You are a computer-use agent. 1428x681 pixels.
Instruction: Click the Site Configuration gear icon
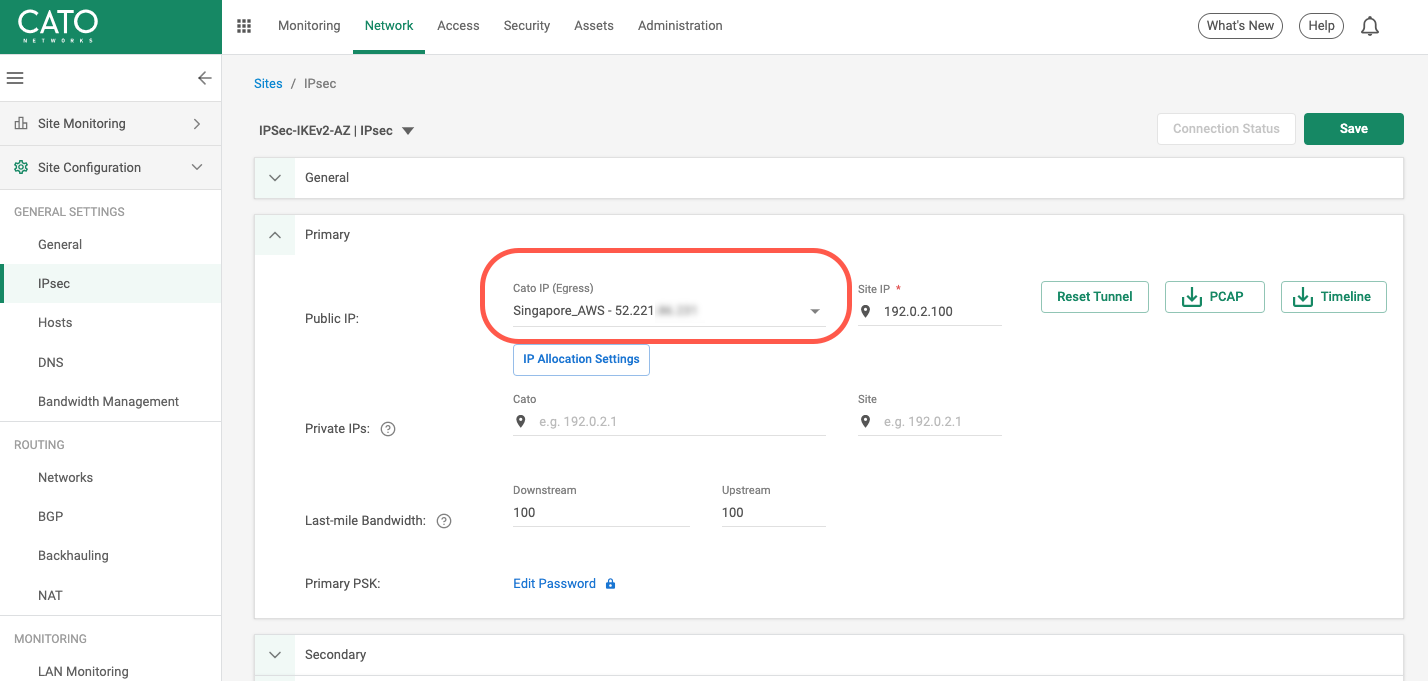(20, 167)
